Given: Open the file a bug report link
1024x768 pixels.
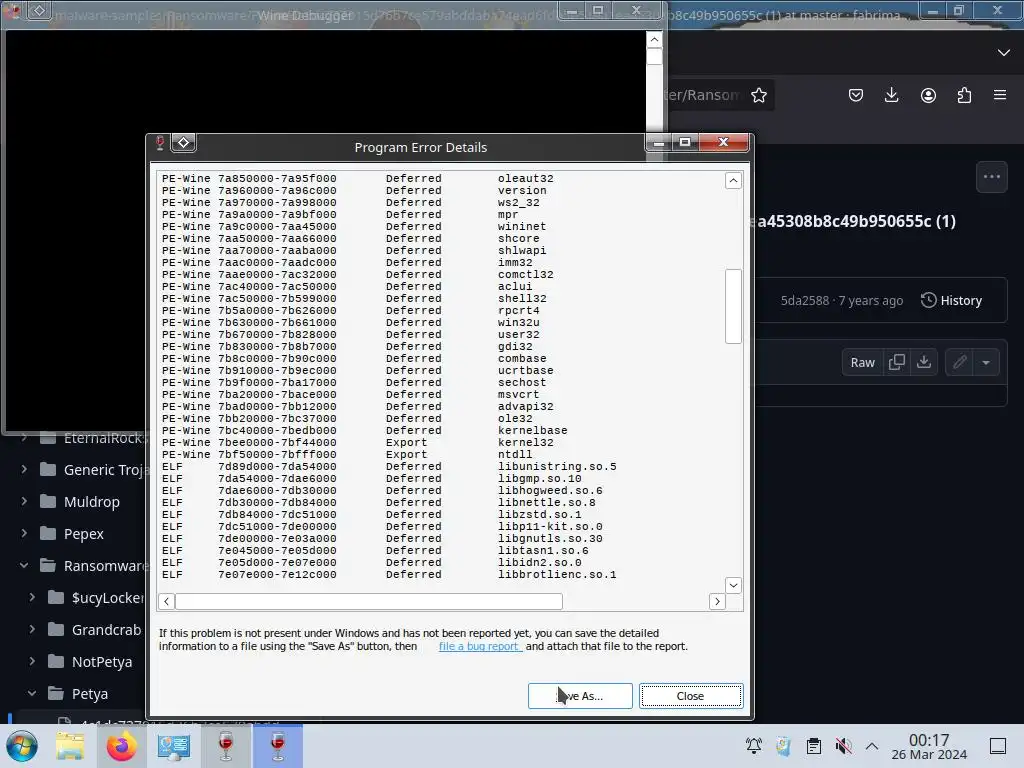Looking at the screenshot, I should click(x=480, y=646).
